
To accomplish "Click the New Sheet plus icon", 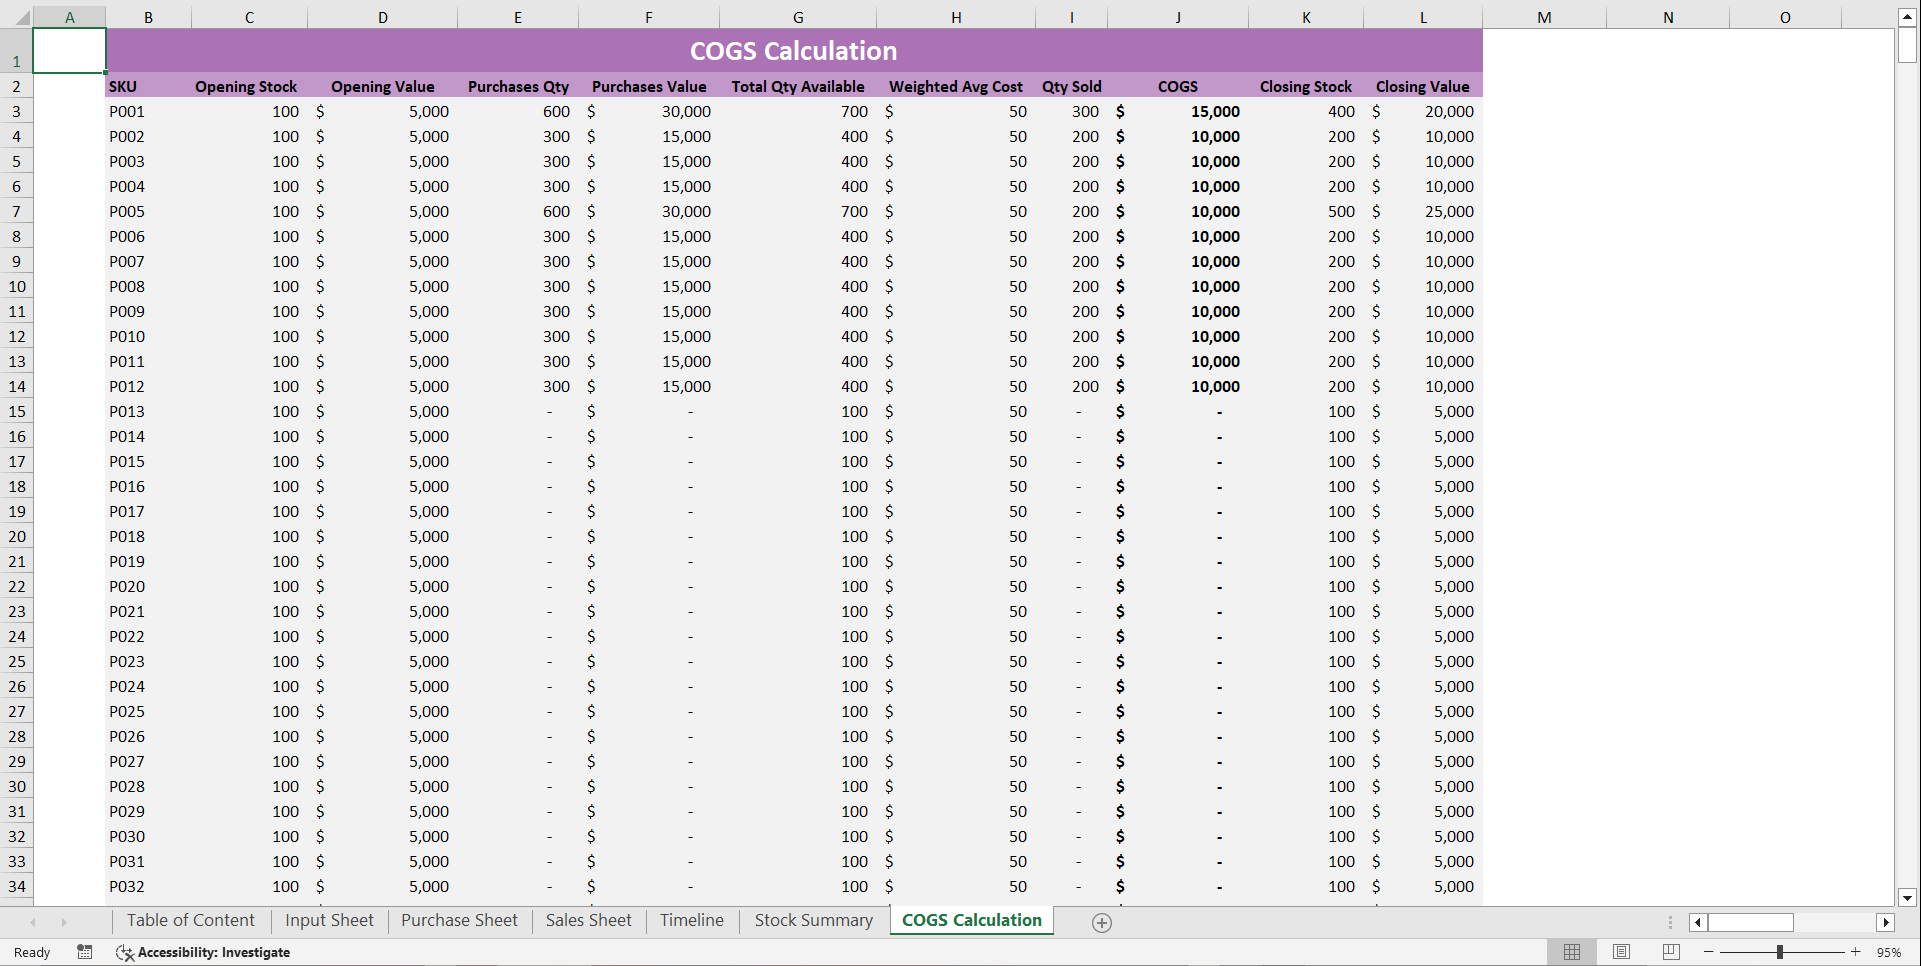I will click(x=1101, y=922).
